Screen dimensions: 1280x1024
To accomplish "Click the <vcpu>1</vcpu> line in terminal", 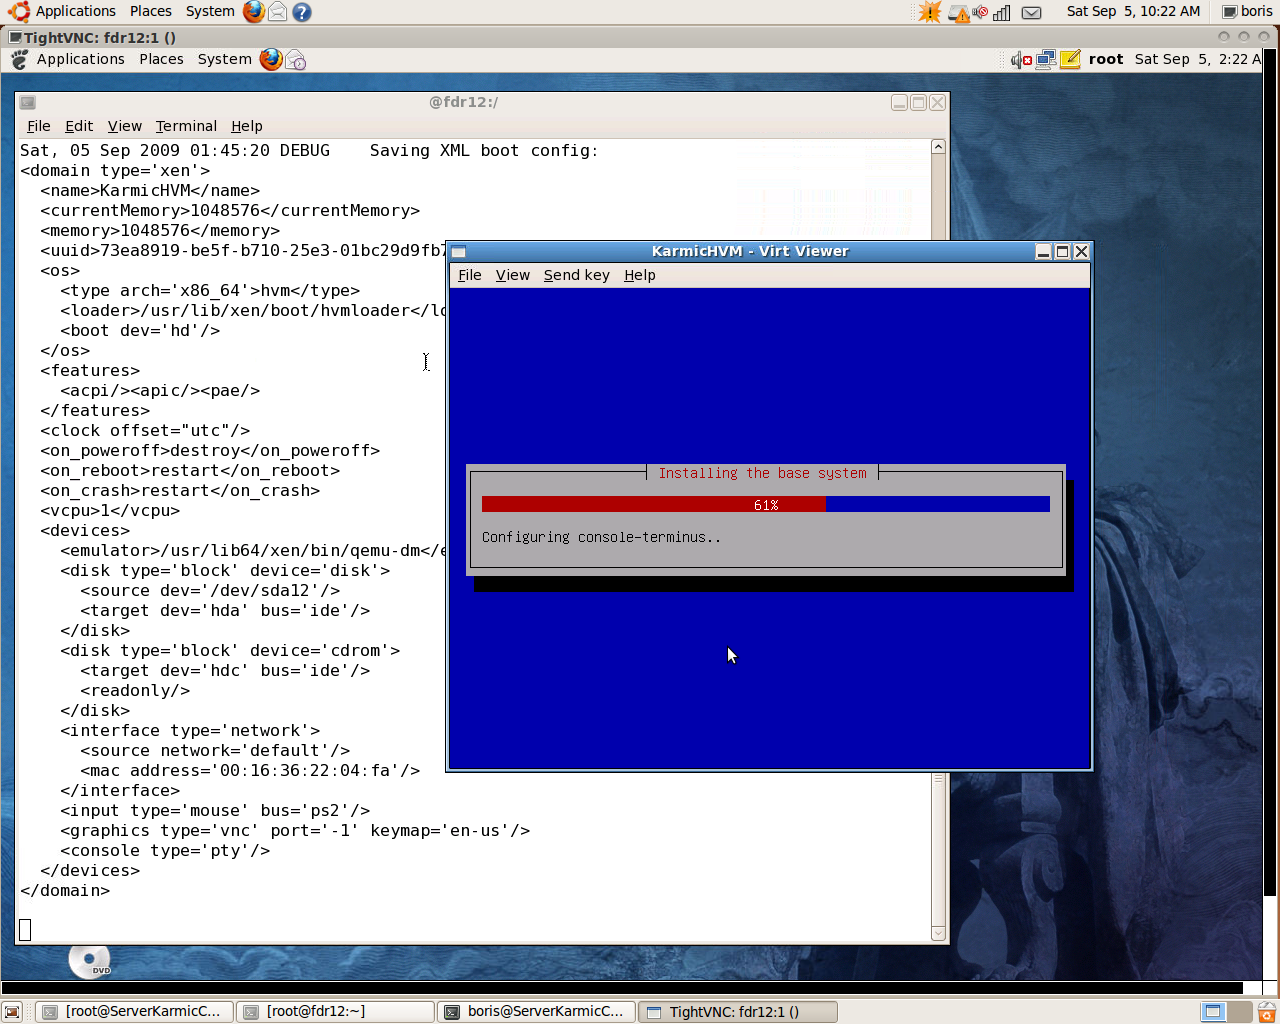I will (110, 511).
